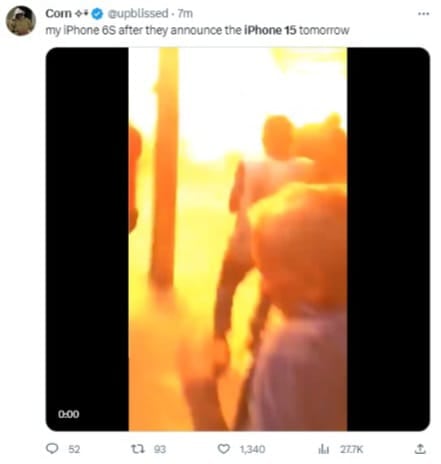Click the 0:00 video time label
This screenshot has width=441, height=464.
coord(69,414)
